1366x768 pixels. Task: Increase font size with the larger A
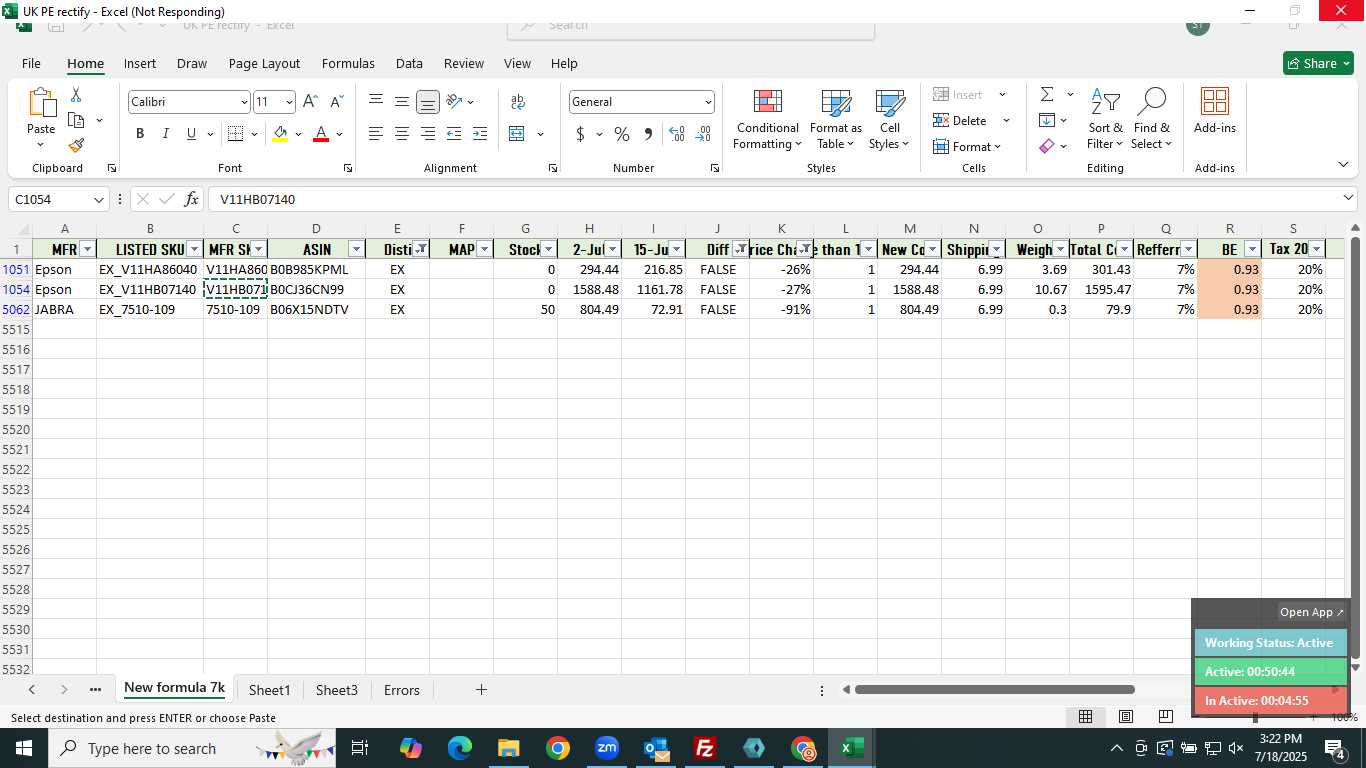(310, 102)
